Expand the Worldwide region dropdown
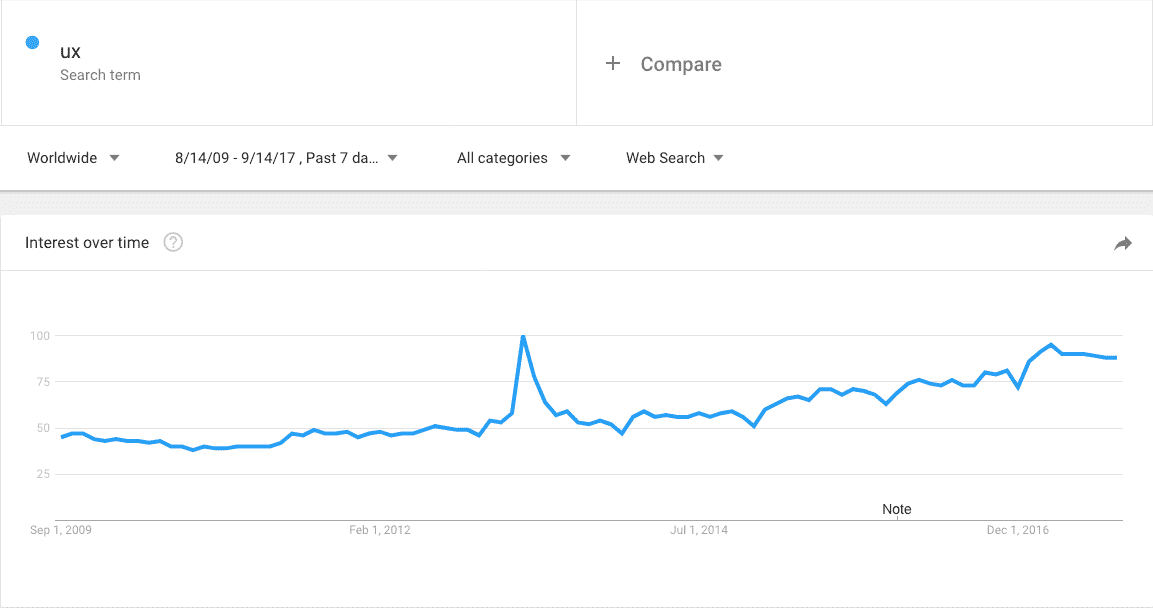1153x608 pixels. pyautogui.click(x=73, y=158)
